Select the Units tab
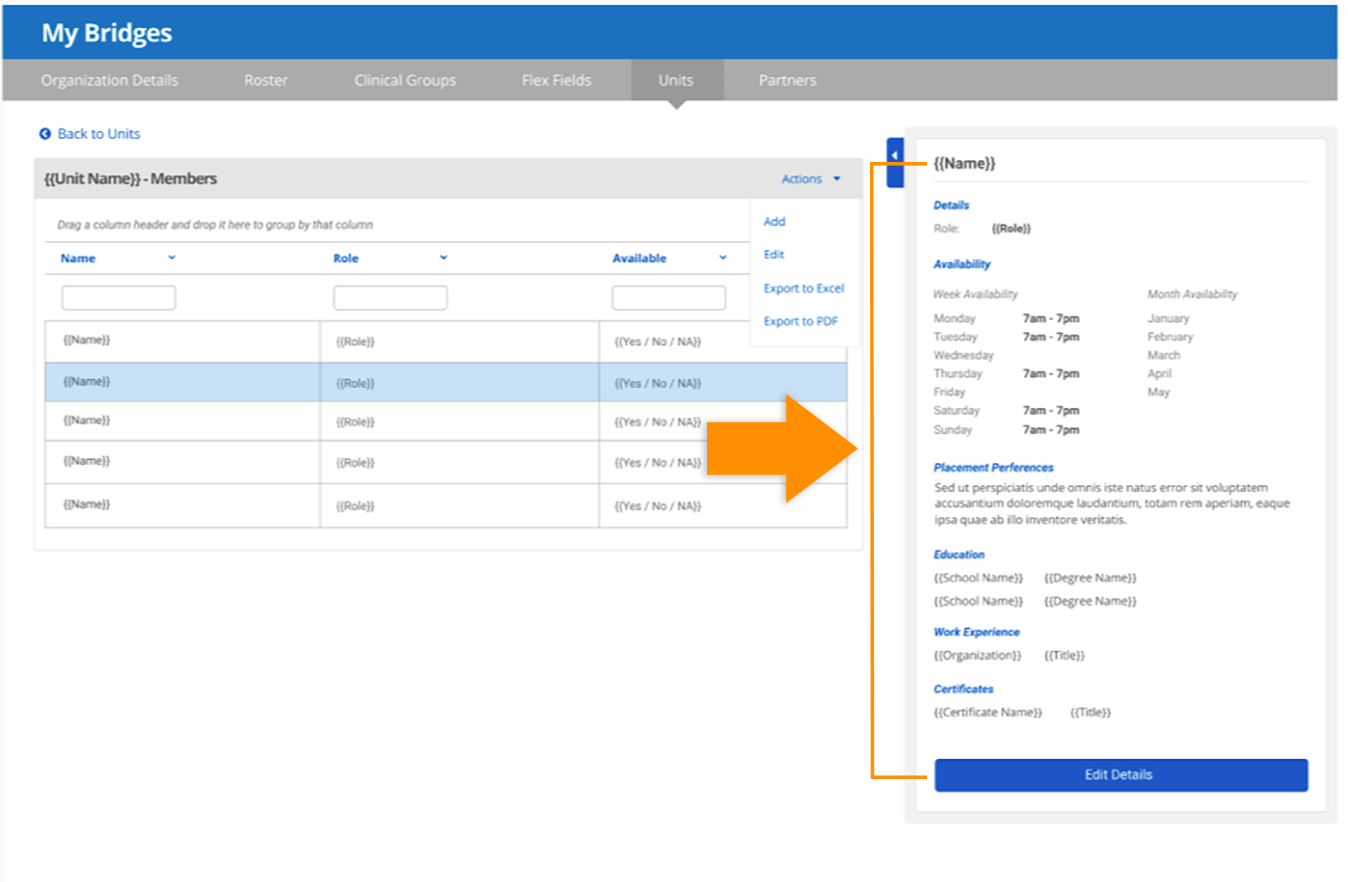This screenshot has height=882, width=1348. (x=676, y=81)
